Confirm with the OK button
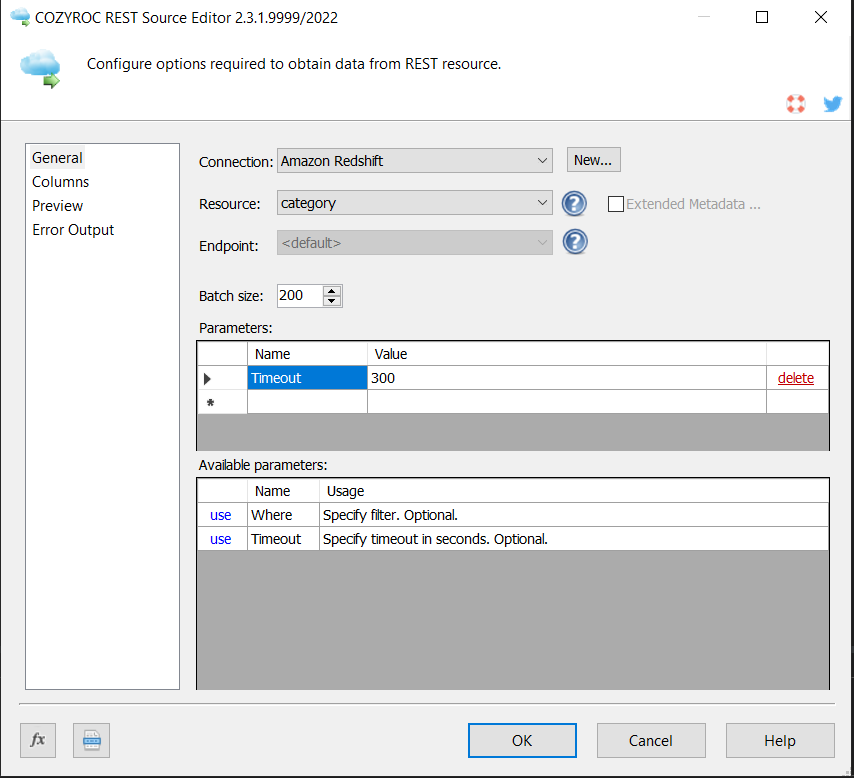Viewport: 854px width, 778px height. point(522,740)
